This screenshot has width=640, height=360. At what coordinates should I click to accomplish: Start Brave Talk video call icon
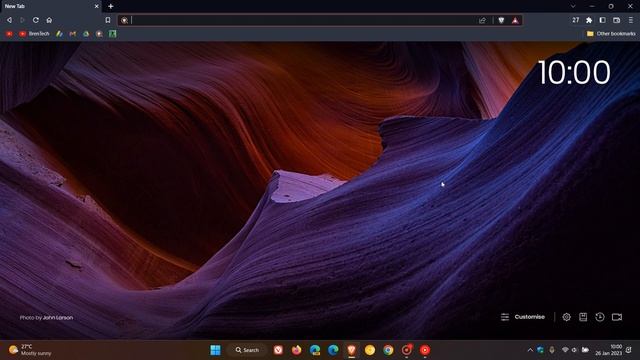(x=617, y=317)
